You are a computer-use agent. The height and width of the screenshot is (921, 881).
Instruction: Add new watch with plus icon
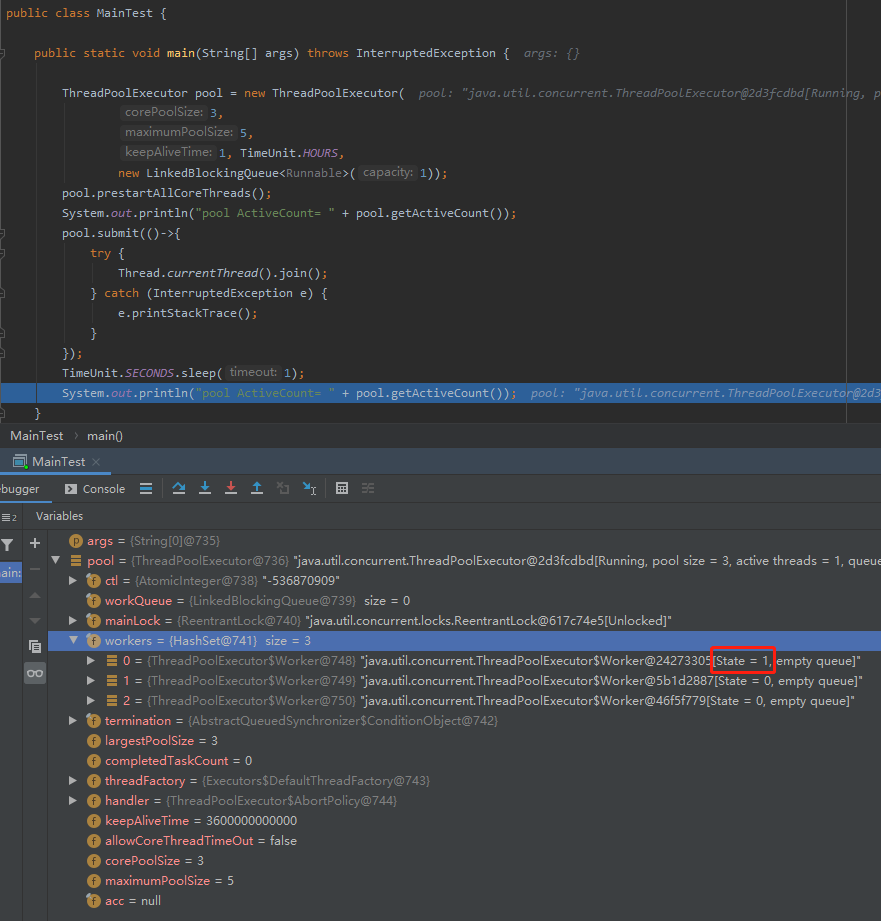35,543
